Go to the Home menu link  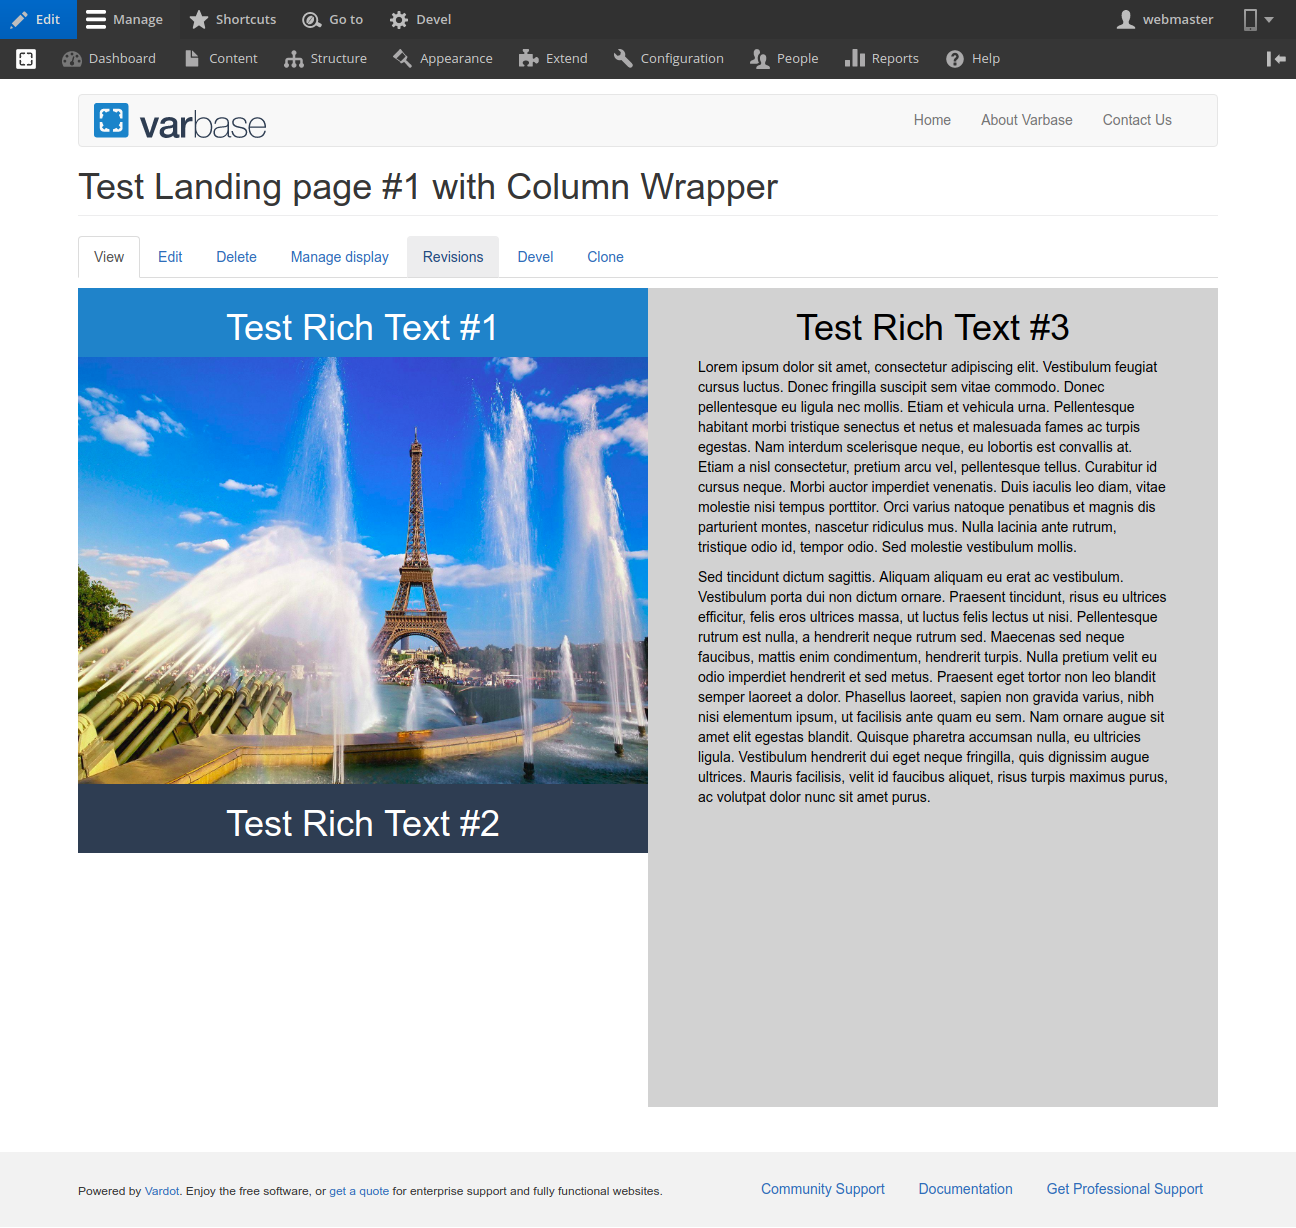point(932,120)
